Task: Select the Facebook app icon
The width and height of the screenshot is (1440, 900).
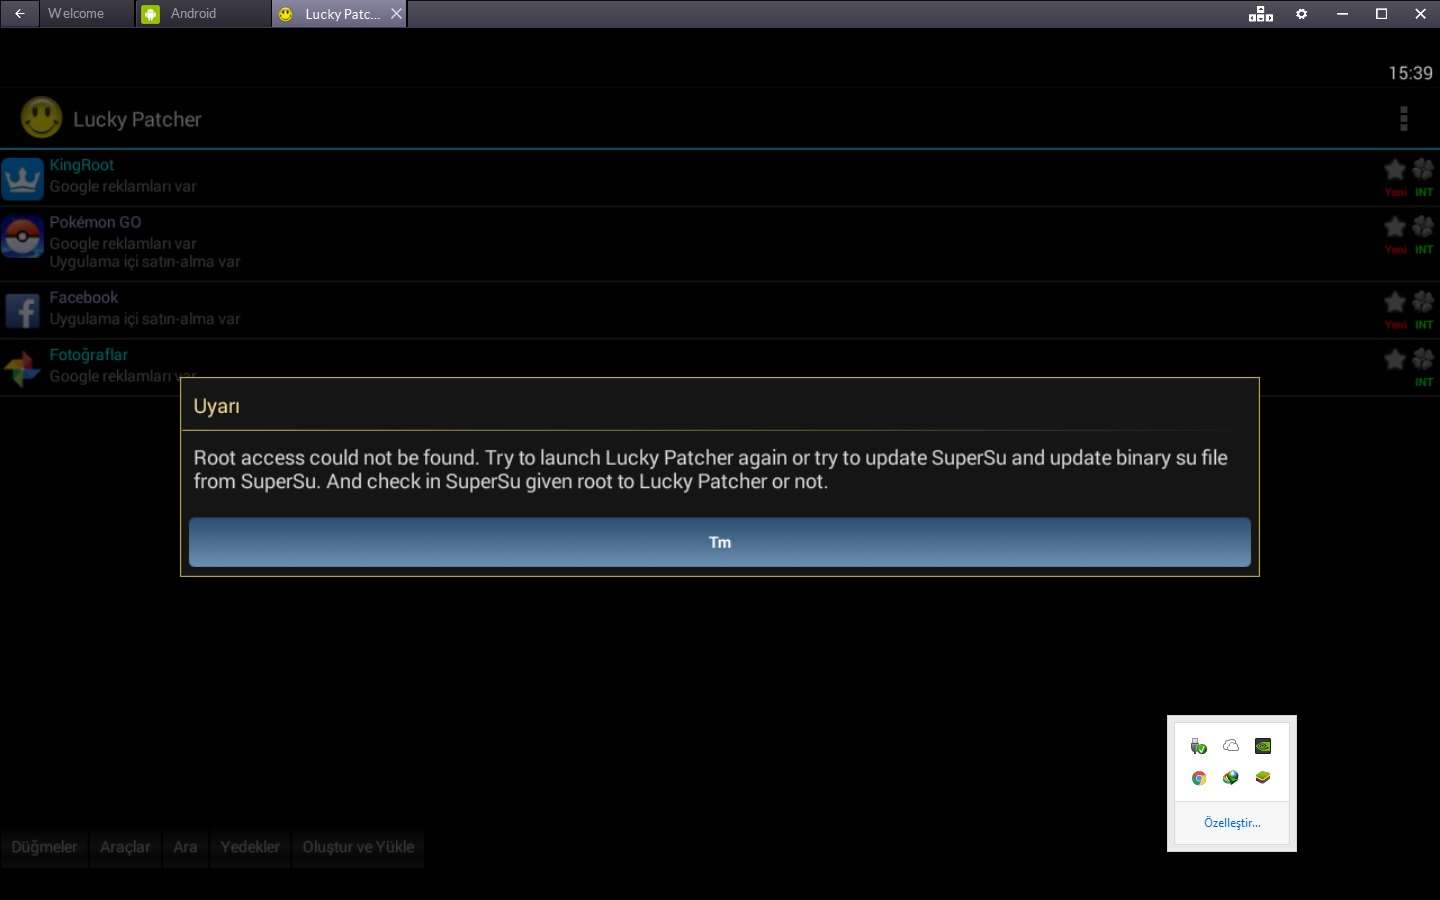Action: point(22,311)
